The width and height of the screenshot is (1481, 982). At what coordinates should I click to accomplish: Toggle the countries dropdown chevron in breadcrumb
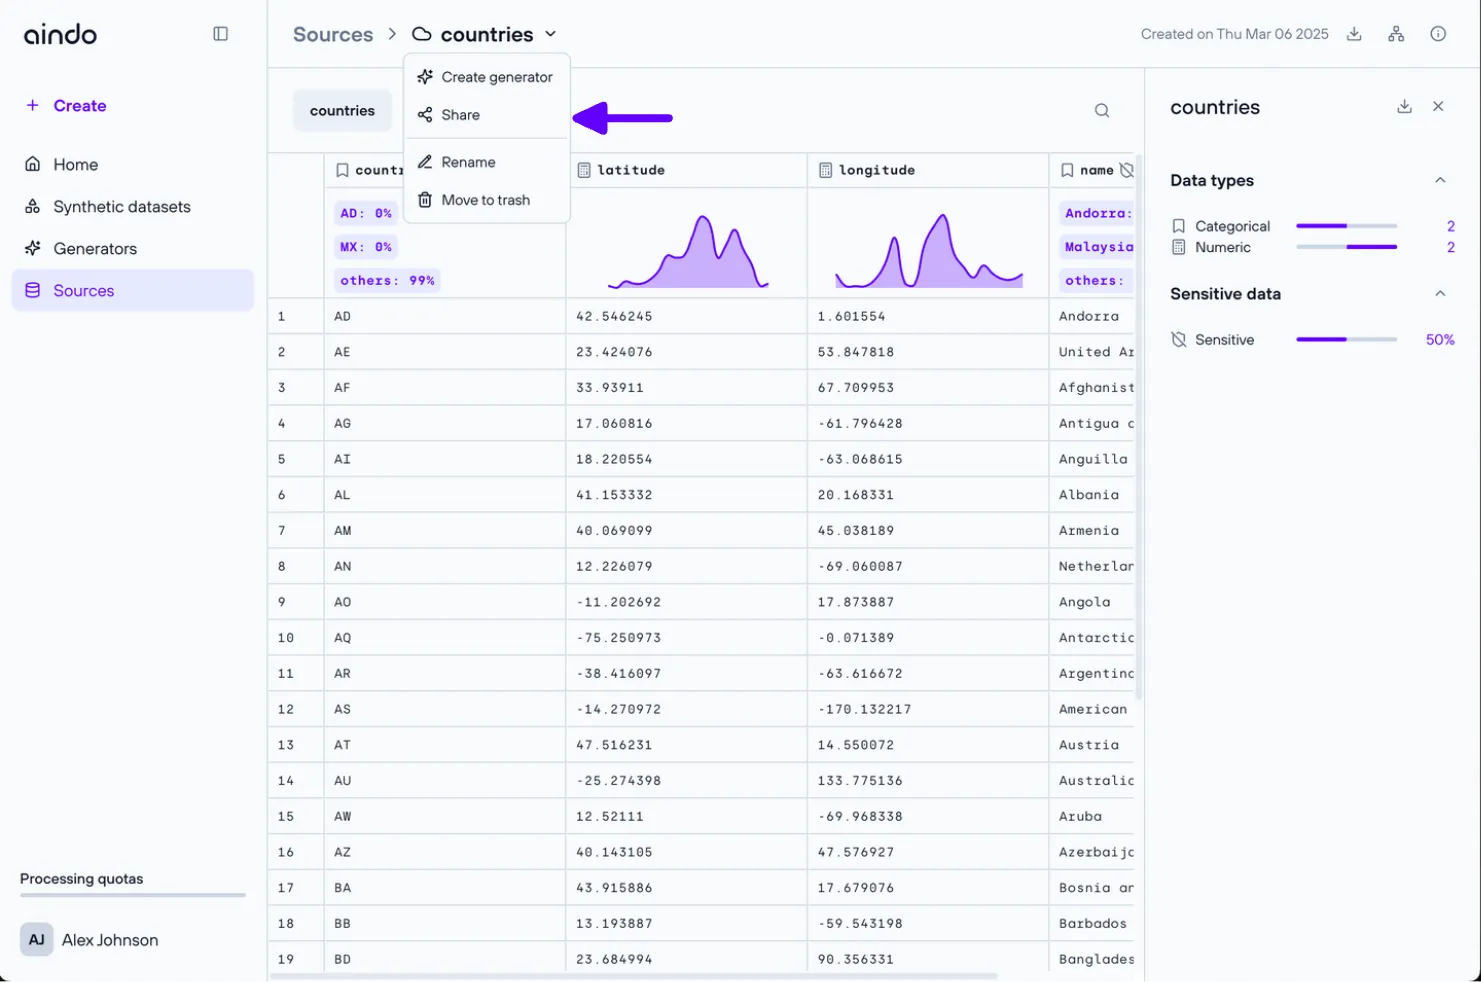coord(550,34)
